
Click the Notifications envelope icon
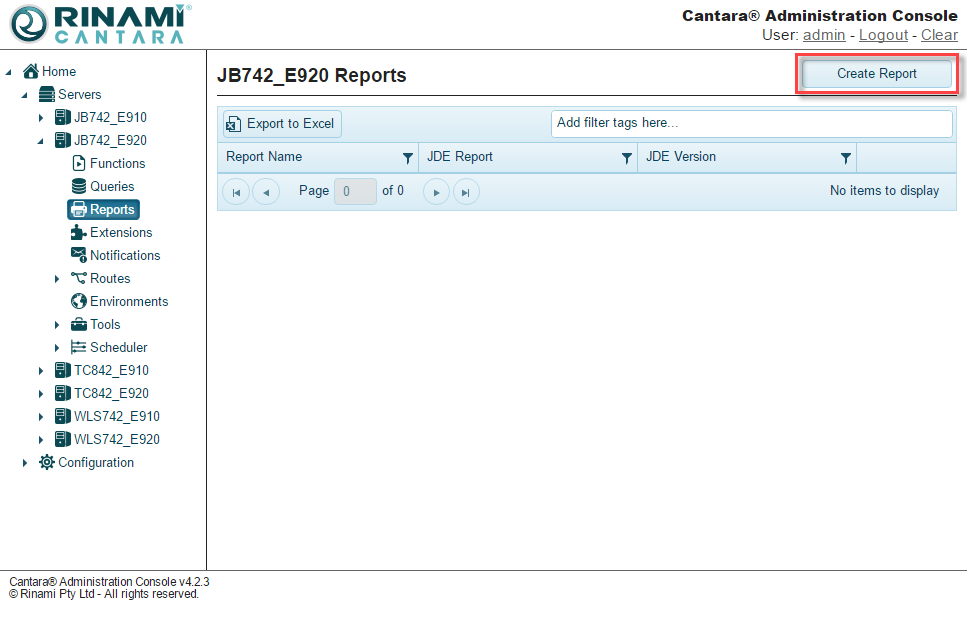79,256
